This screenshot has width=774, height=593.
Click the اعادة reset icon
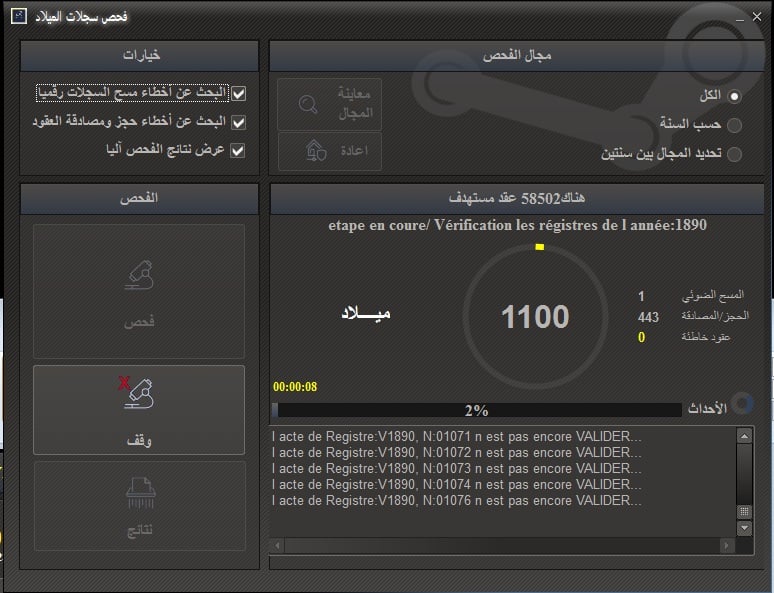tap(315, 150)
